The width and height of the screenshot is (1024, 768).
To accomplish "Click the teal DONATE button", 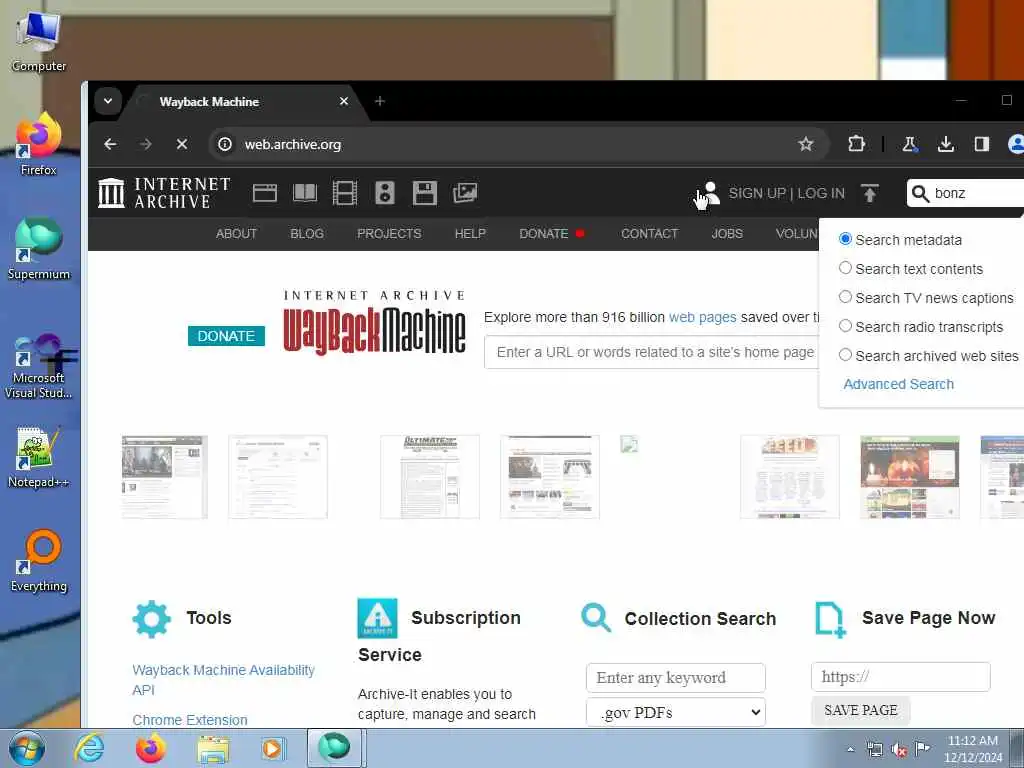I will 226,336.
